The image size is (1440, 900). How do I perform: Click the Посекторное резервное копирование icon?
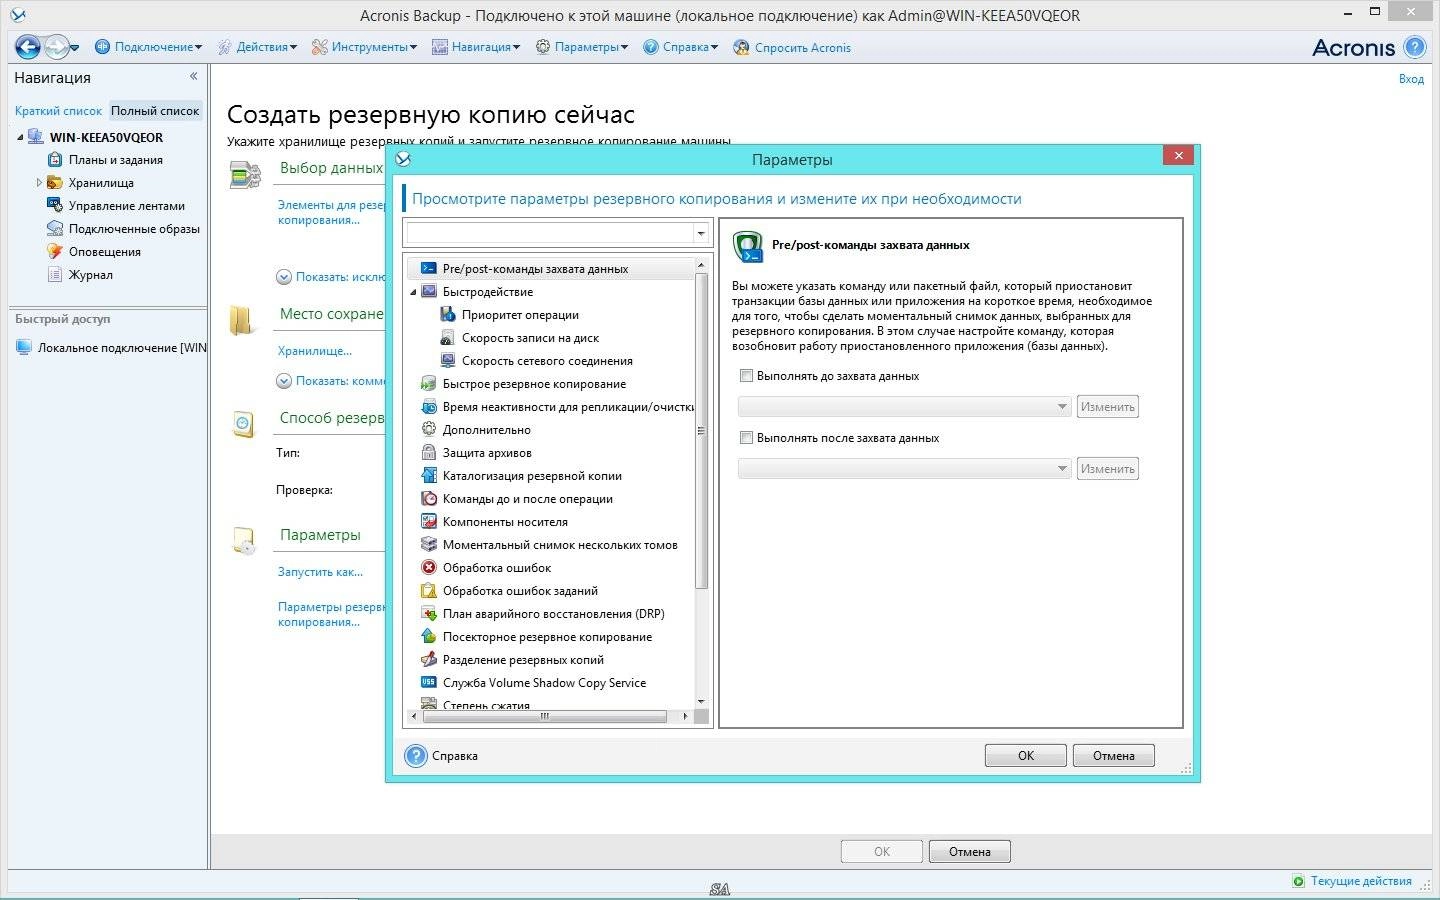coord(428,636)
